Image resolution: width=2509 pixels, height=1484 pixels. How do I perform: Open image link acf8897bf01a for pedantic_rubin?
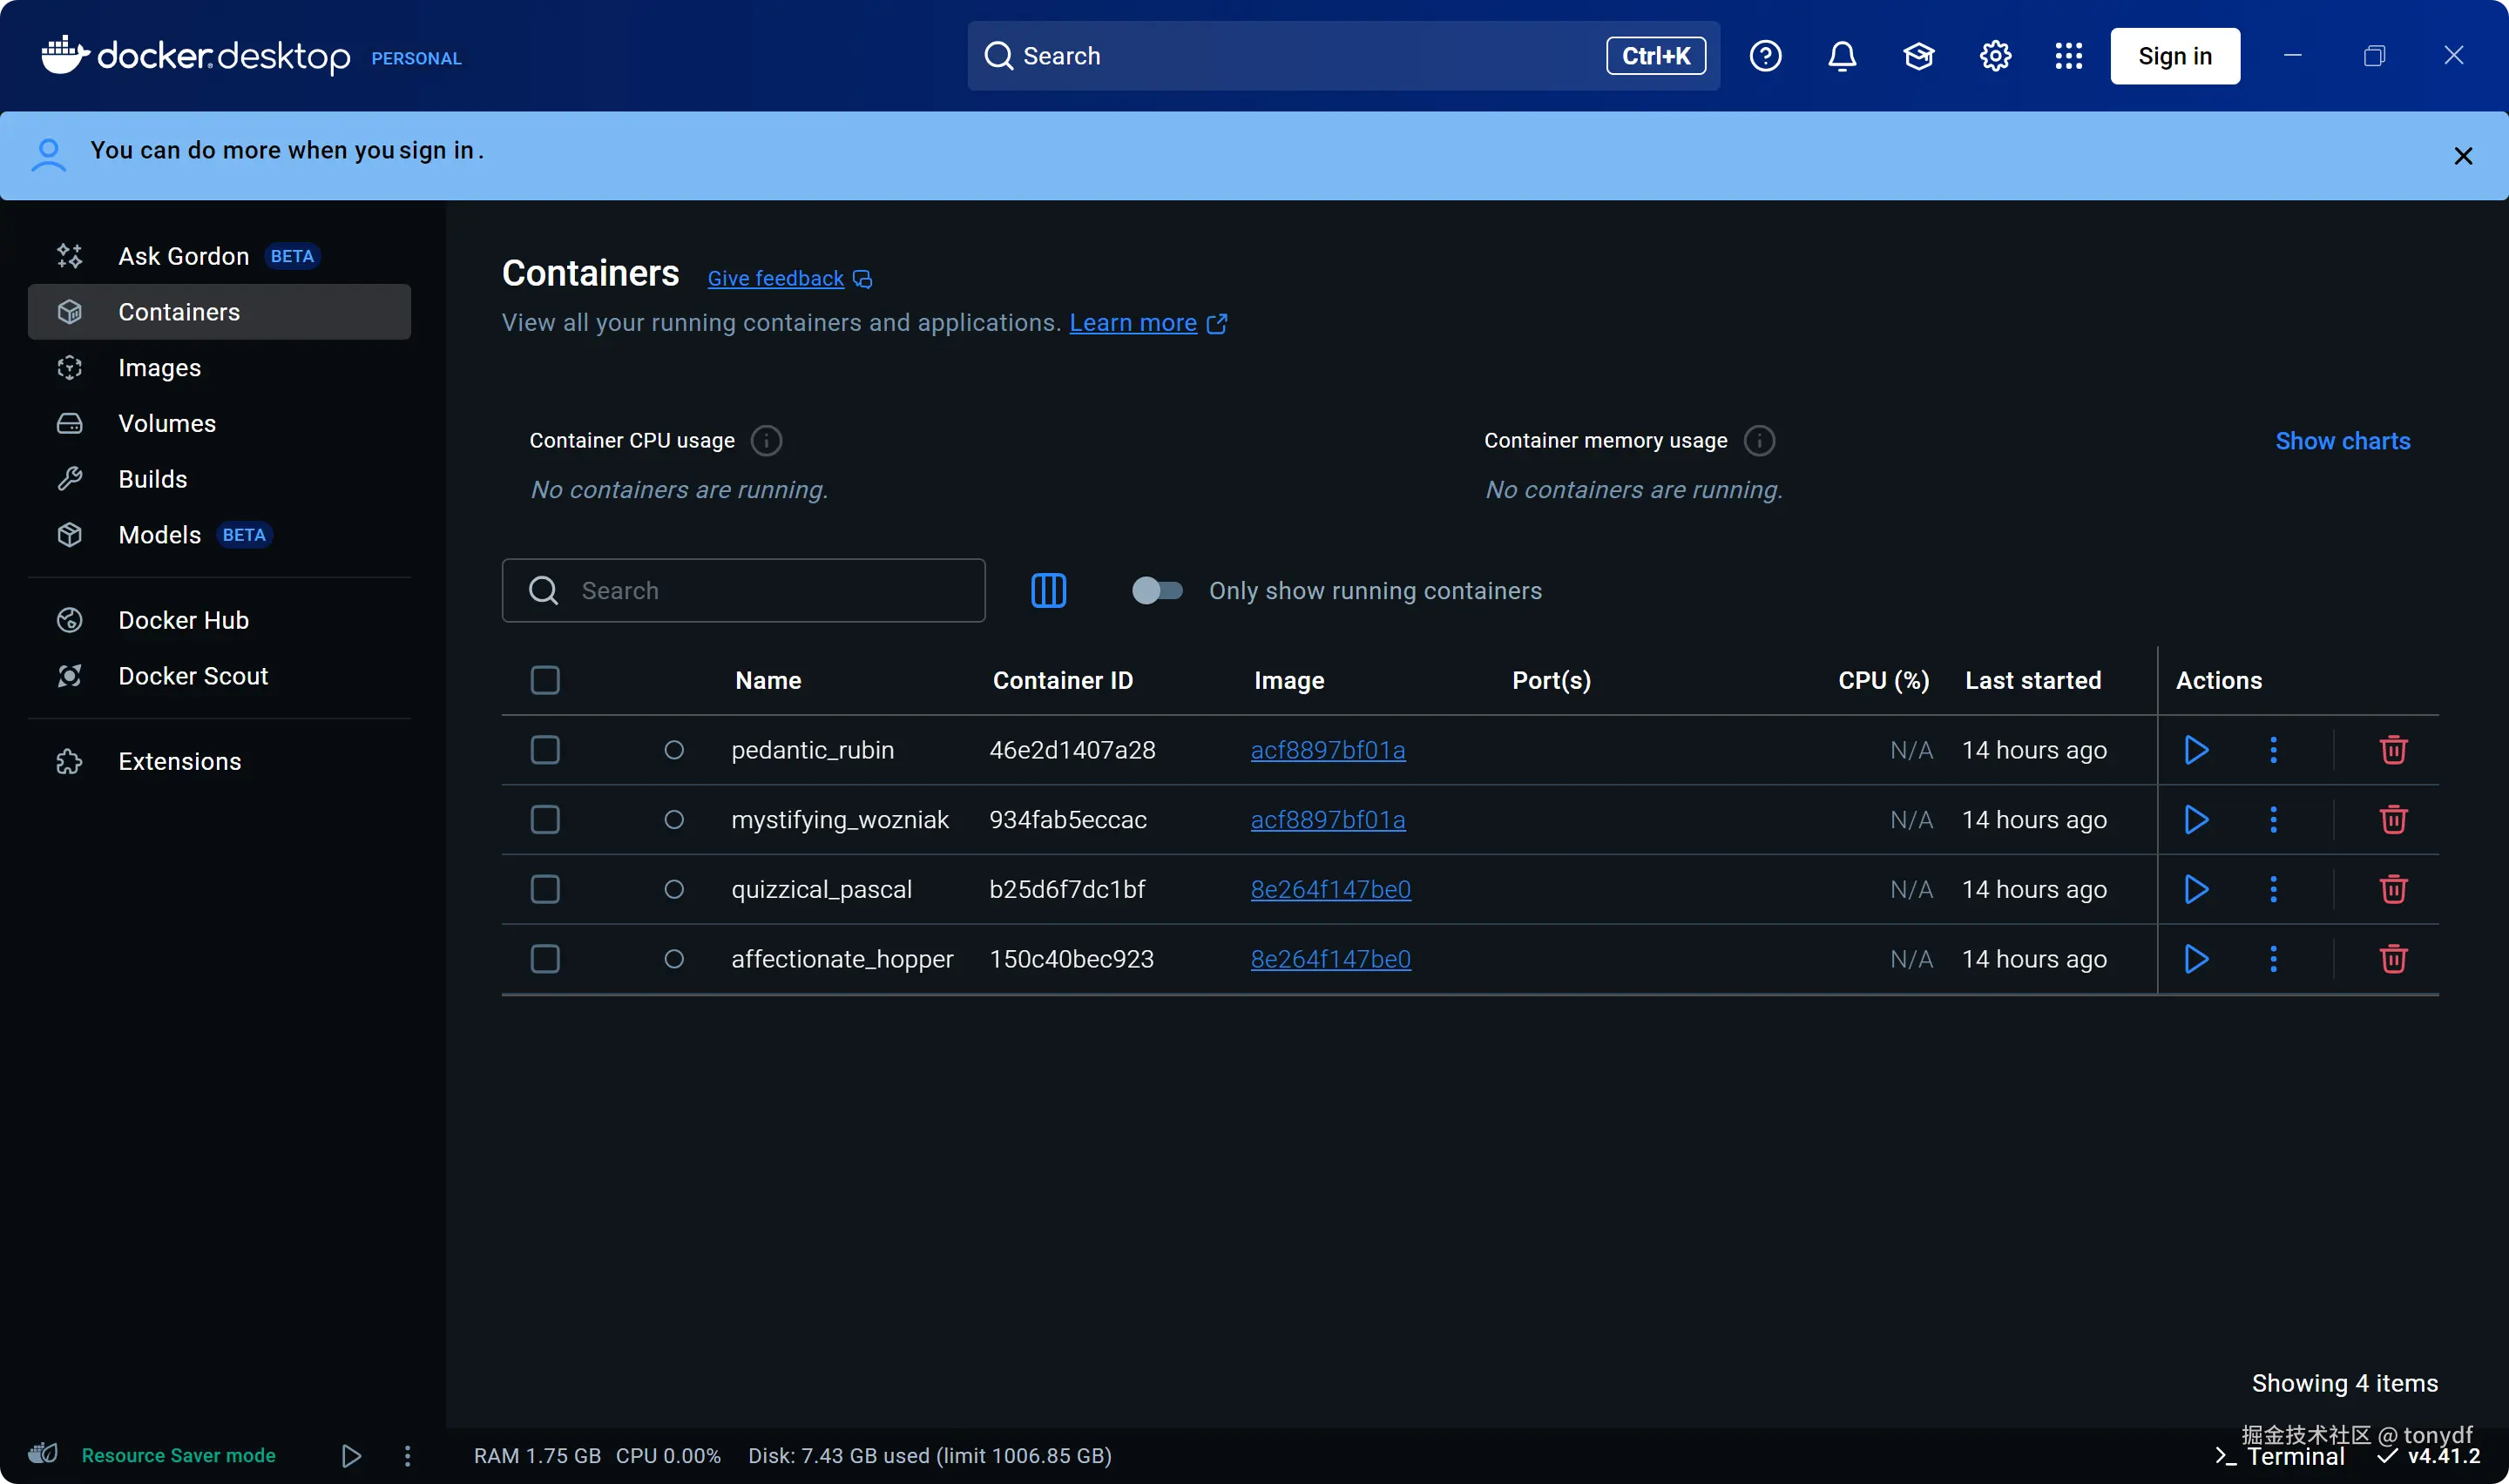point(1327,750)
